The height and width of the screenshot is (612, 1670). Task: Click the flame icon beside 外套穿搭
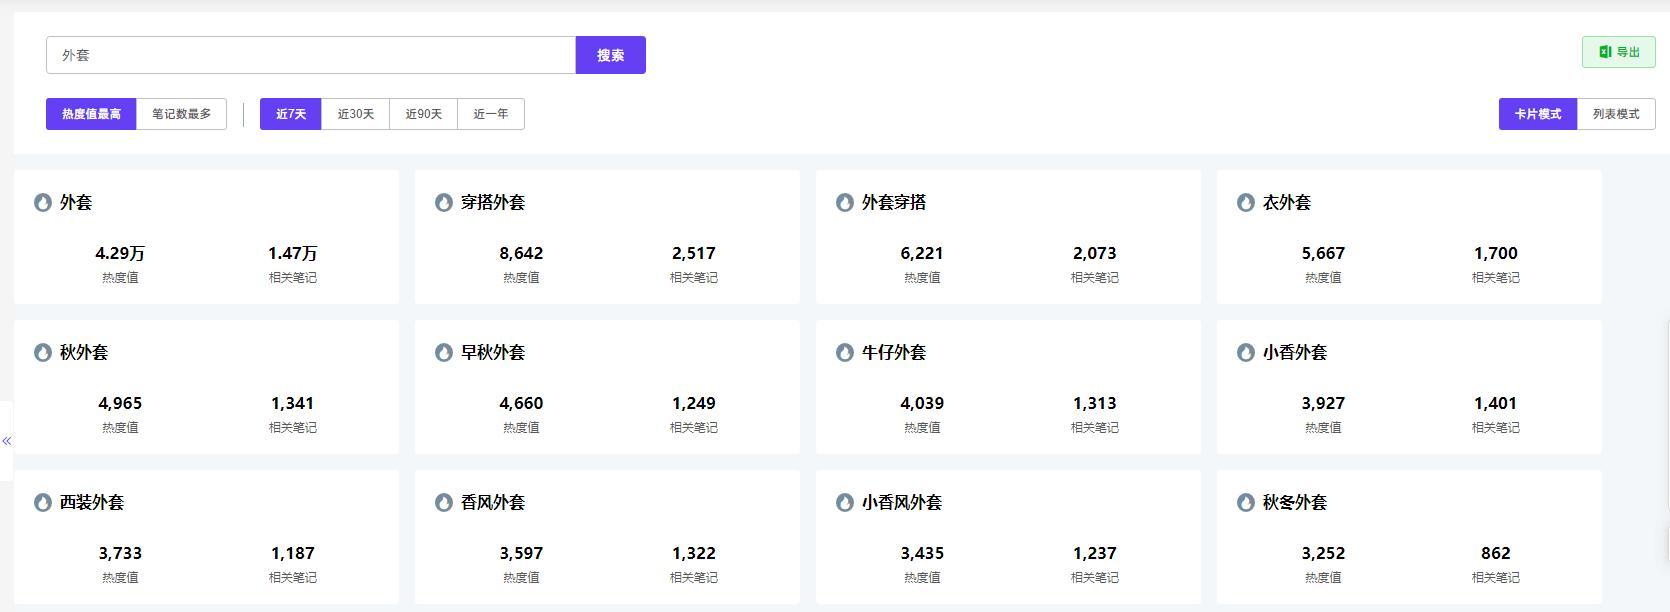(845, 202)
